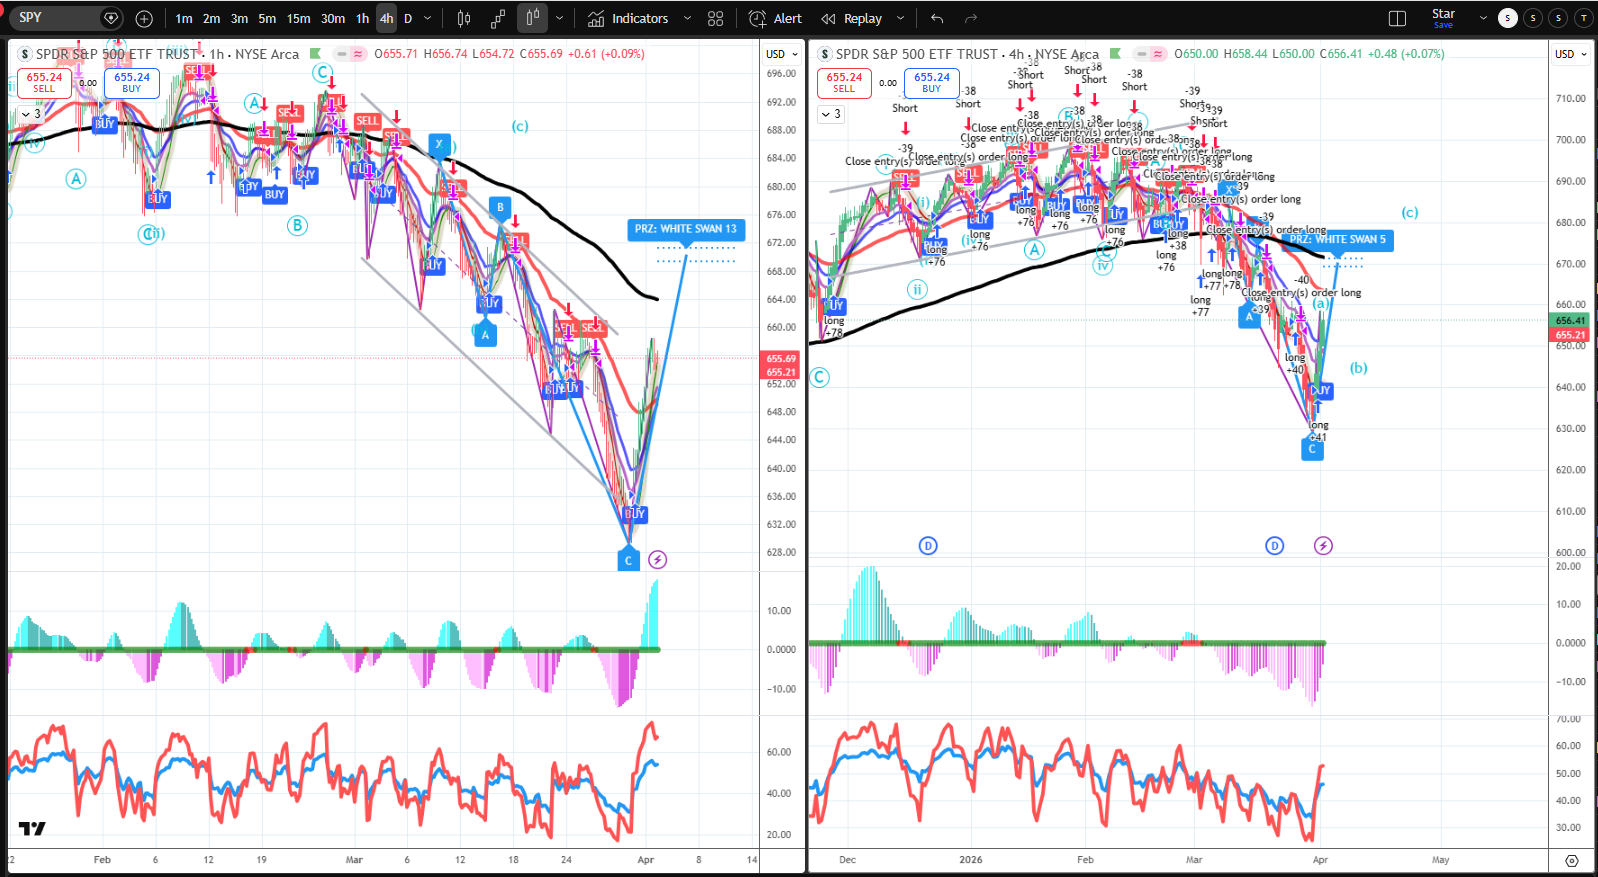Open the Indicators dialog
The width and height of the screenshot is (1598, 877).
point(628,18)
